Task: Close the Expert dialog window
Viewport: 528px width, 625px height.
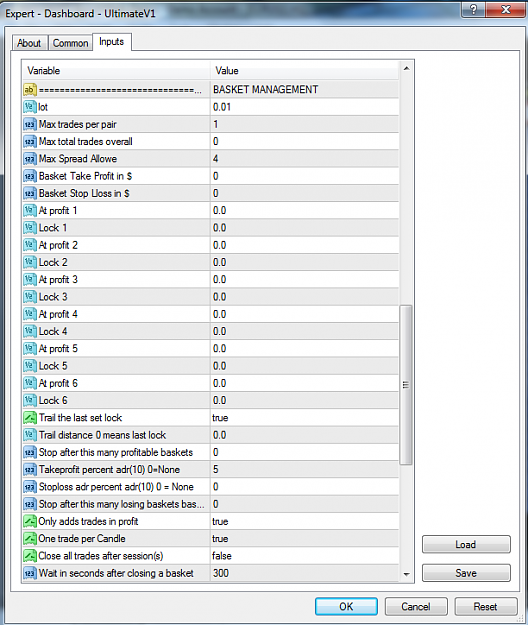Action: pos(506,10)
